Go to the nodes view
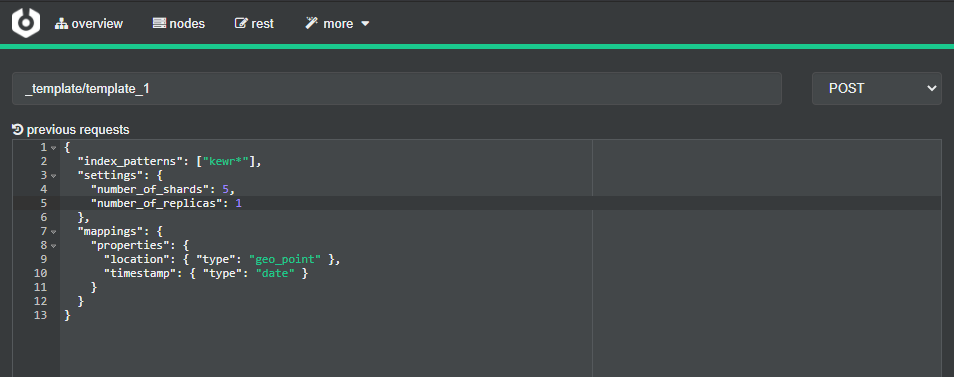Image resolution: width=954 pixels, height=377 pixels. pos(179,24)
